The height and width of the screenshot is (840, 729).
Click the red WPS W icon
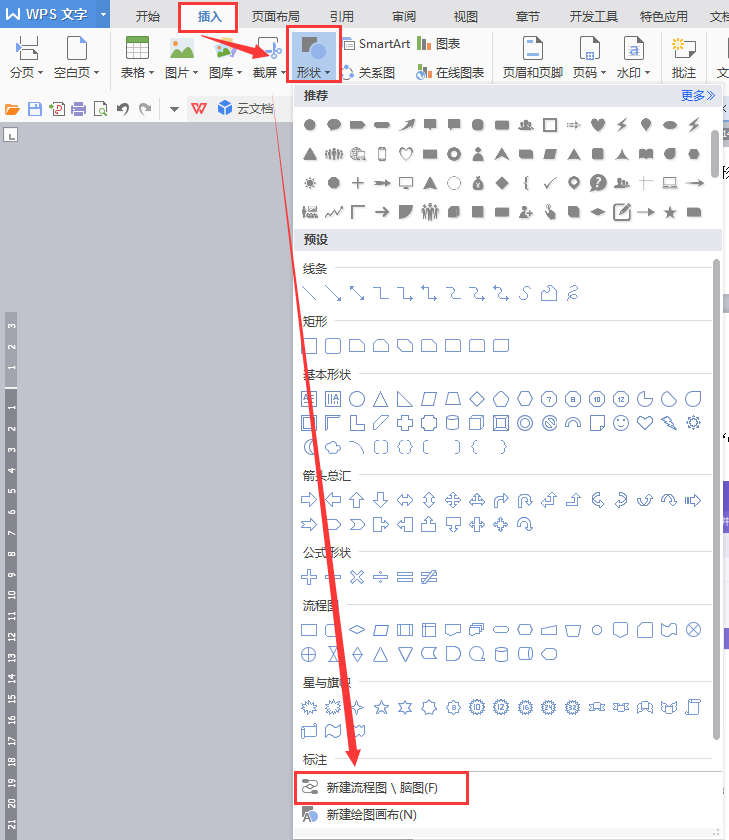point(199,109)
